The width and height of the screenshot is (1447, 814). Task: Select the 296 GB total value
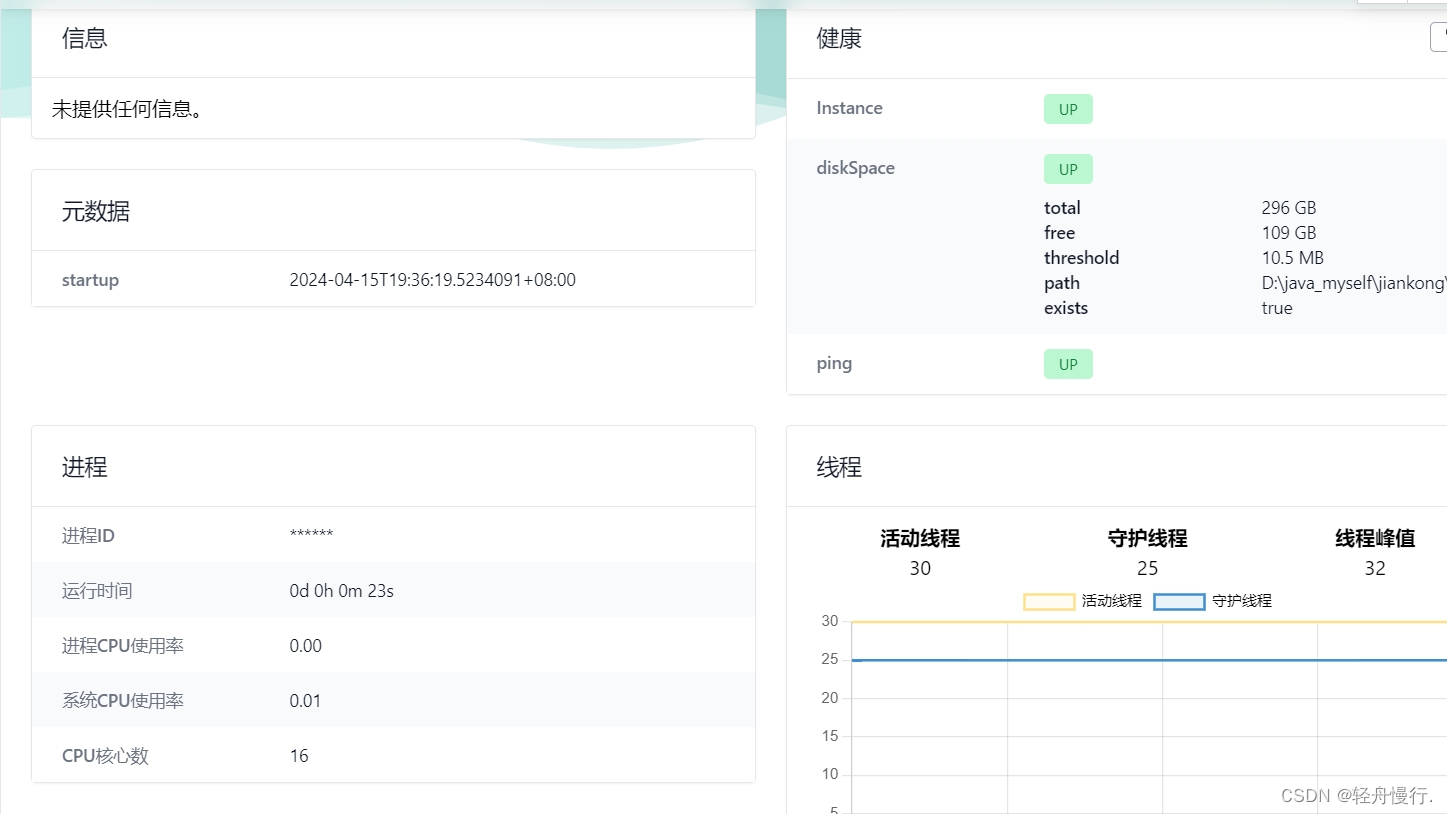1289,208
